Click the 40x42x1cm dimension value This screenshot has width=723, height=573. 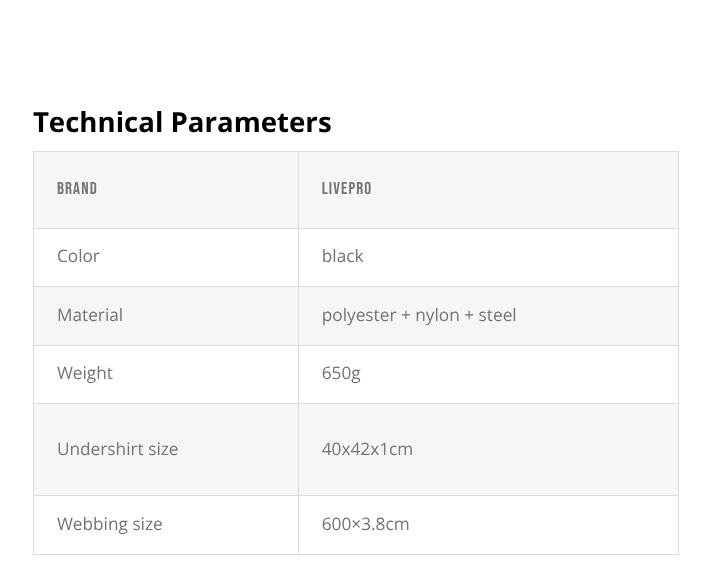coord(367,449)
